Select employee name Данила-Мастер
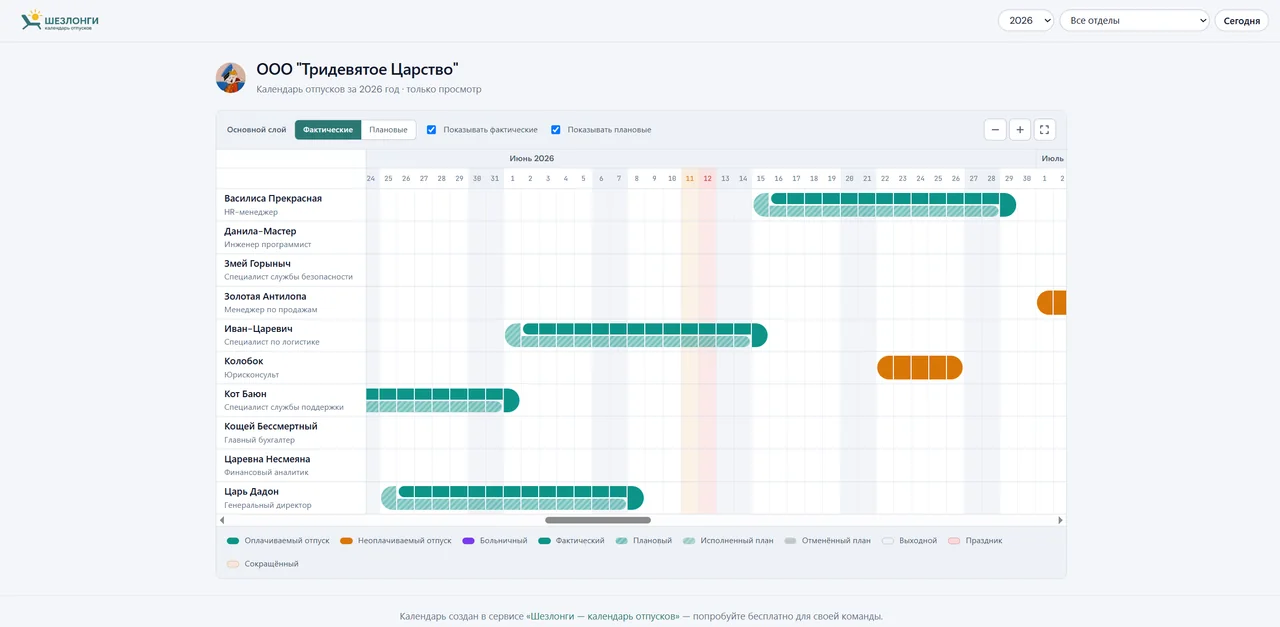1280x627 pixels. (x=260, y=231)
